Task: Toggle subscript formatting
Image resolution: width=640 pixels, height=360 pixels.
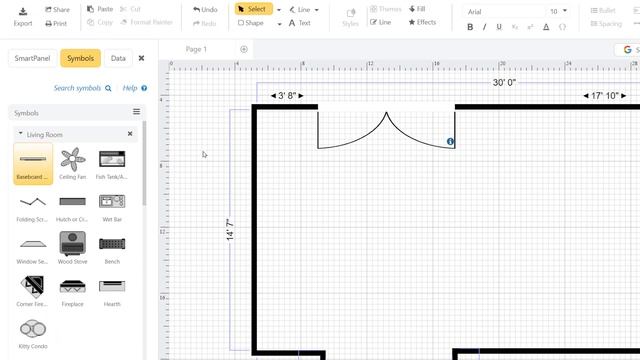Action: 515,27
